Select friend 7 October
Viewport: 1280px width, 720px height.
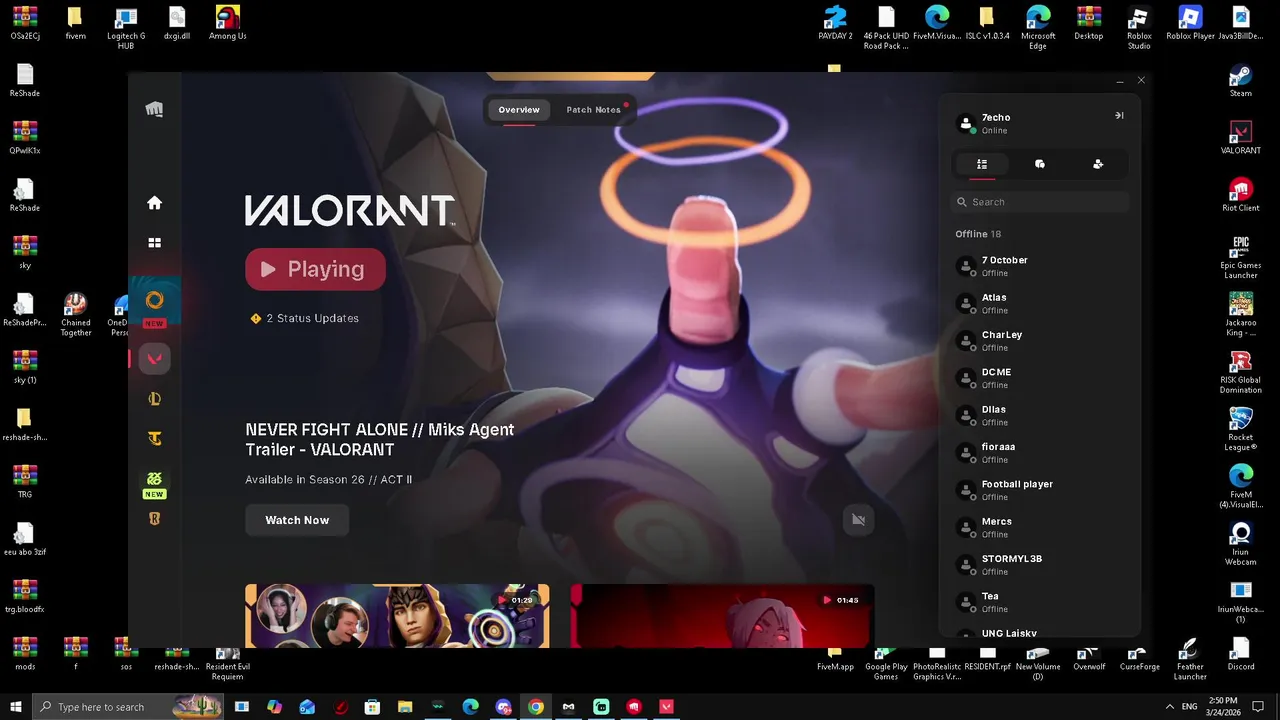(1040, 266)
